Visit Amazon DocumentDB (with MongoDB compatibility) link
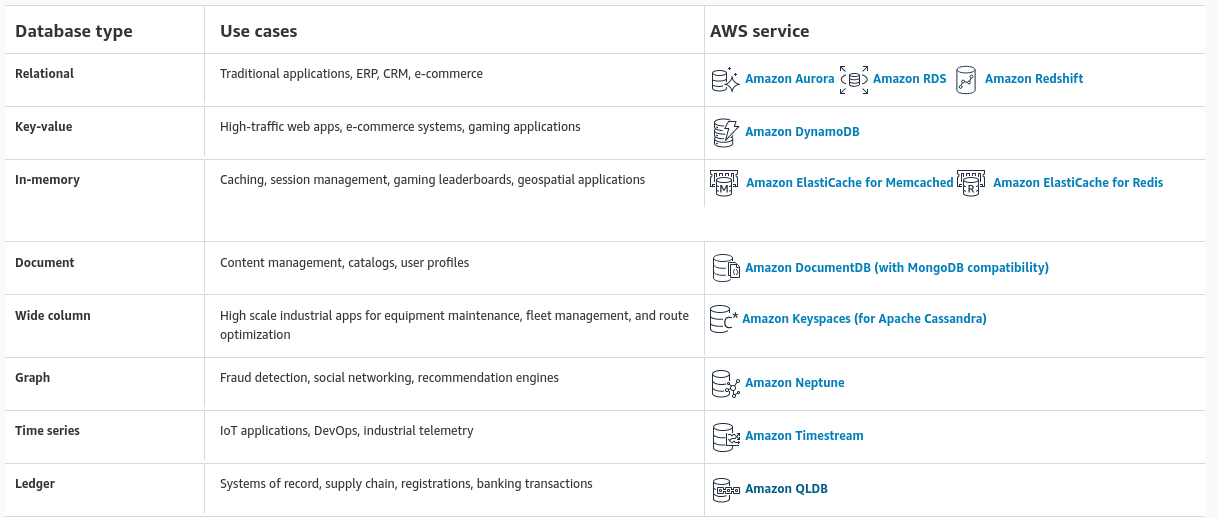 [897, 268]
